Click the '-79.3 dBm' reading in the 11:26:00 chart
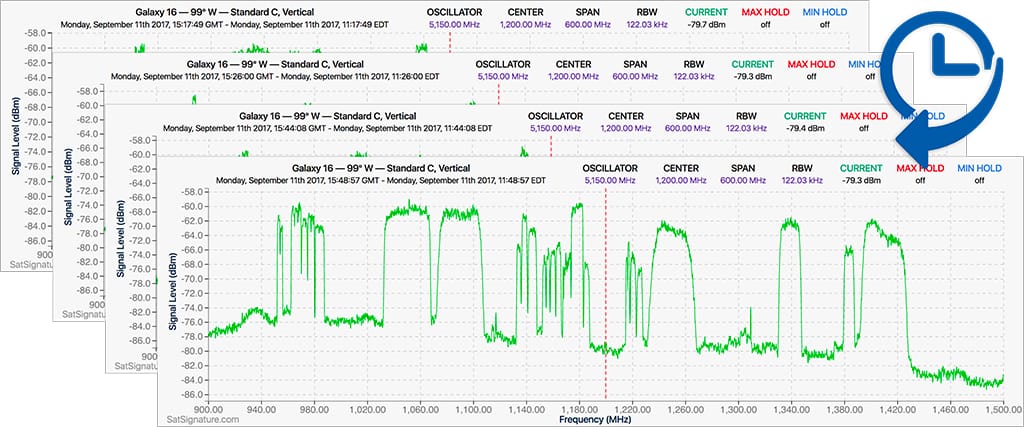Image resolution: width=1024 pixels, height=427 pixels. pyautogui.click(x=752, y=76)
